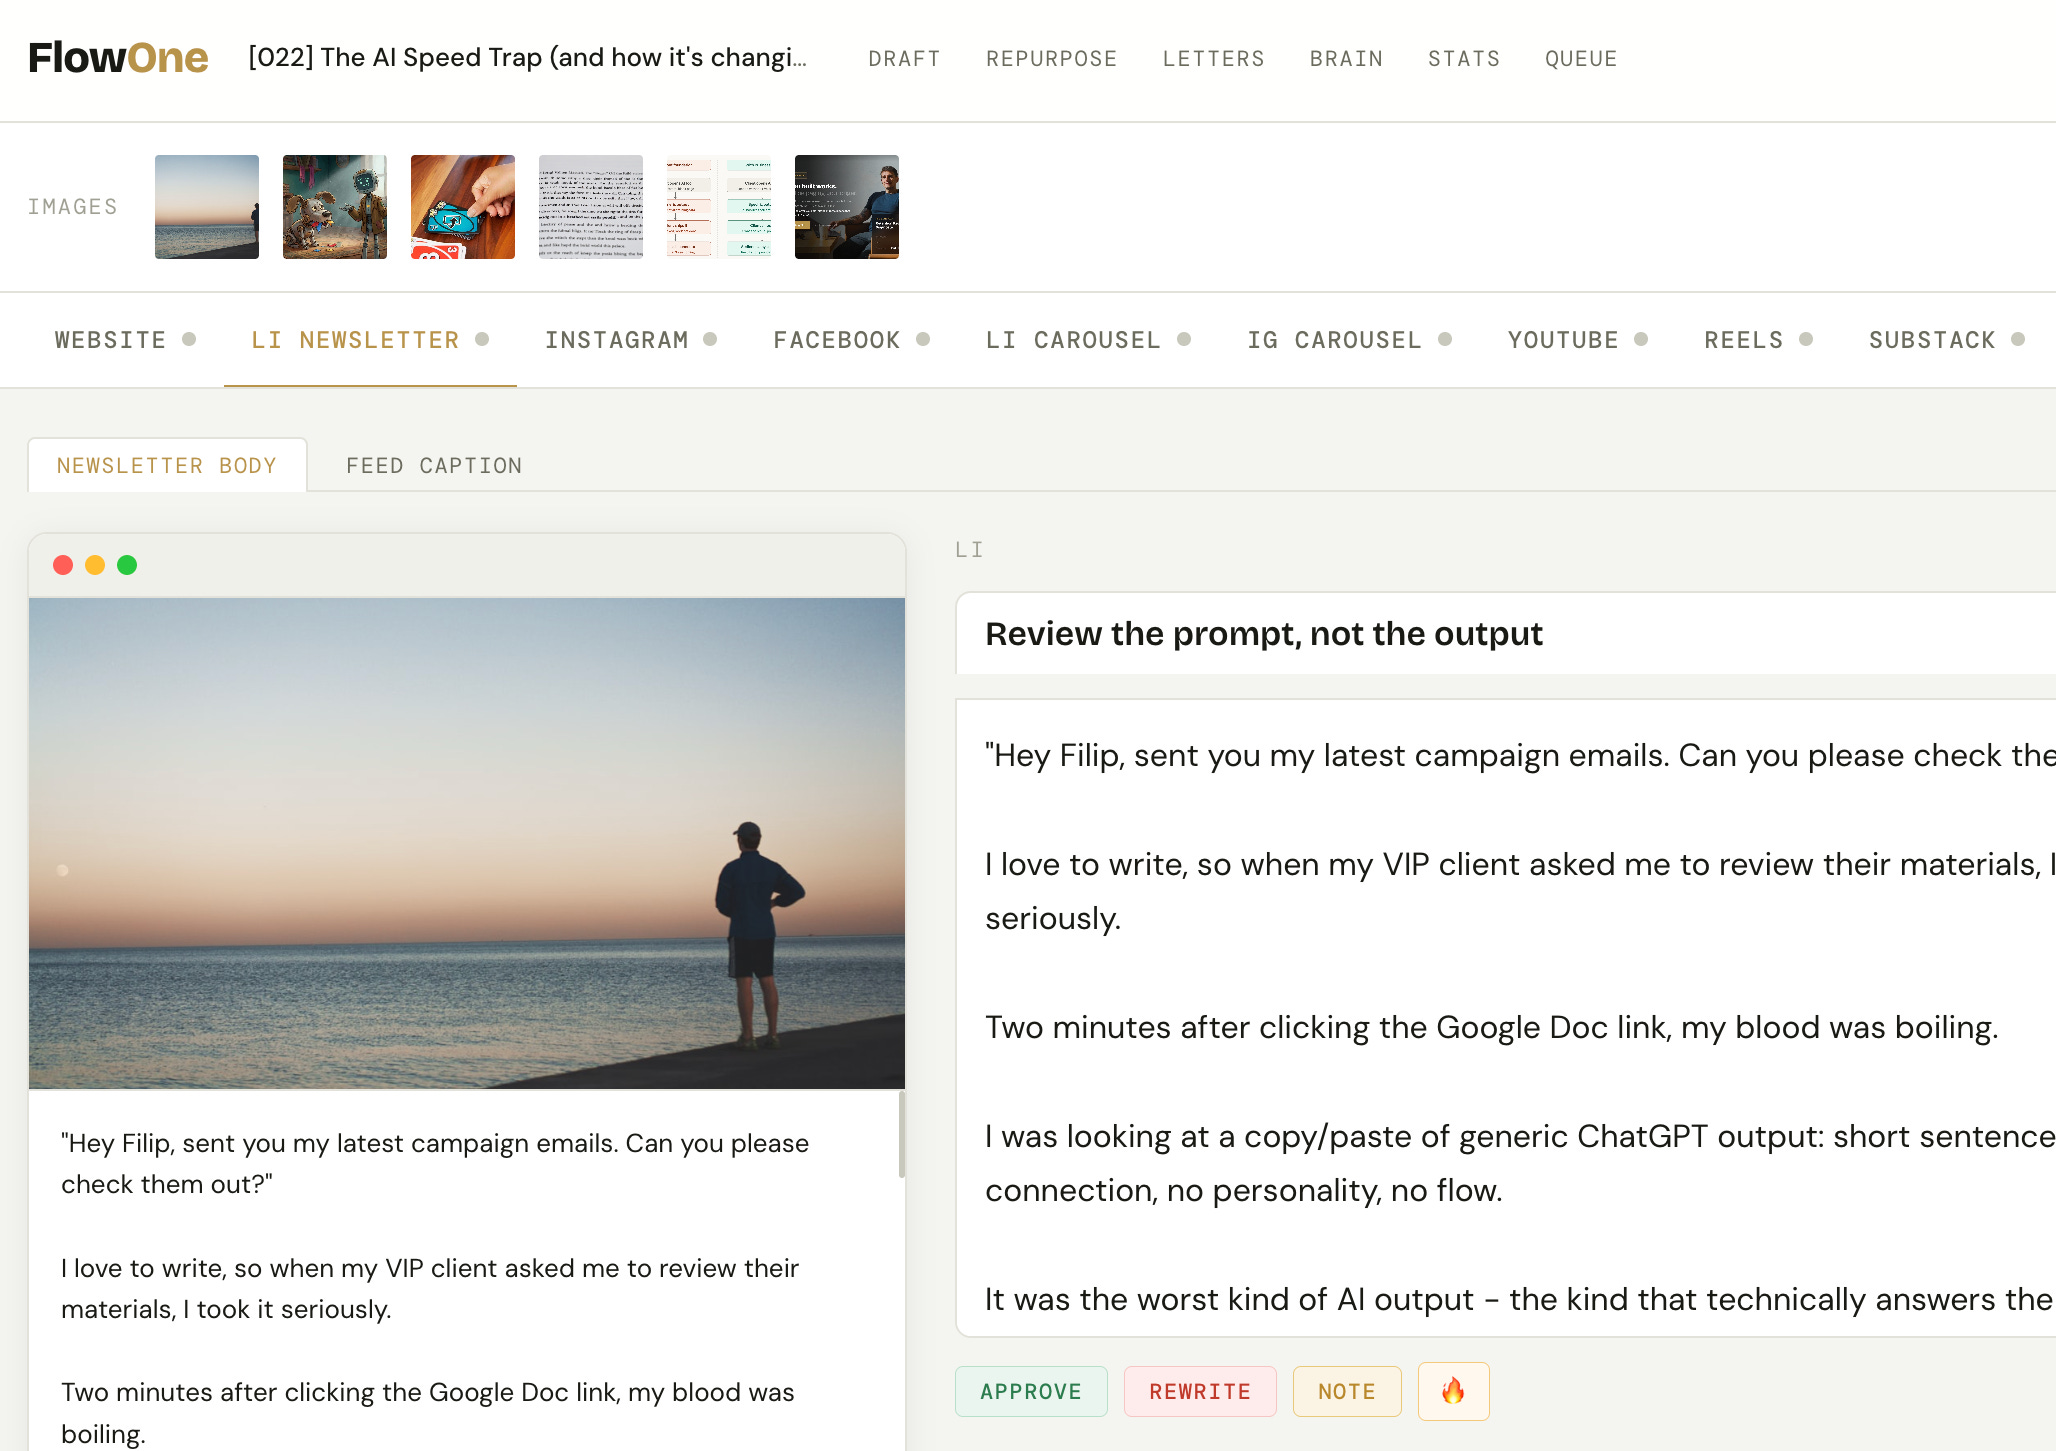Select the robot puppets image thumbnail

coord(335,207)
